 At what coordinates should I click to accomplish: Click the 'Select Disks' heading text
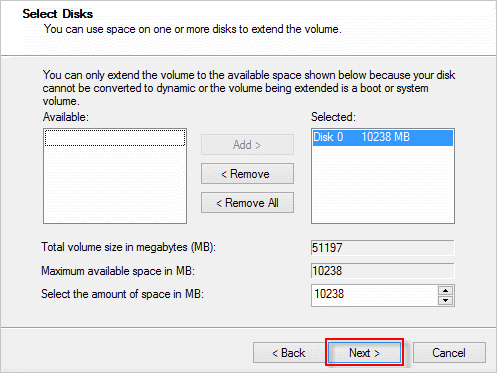(x=58, y=14)
